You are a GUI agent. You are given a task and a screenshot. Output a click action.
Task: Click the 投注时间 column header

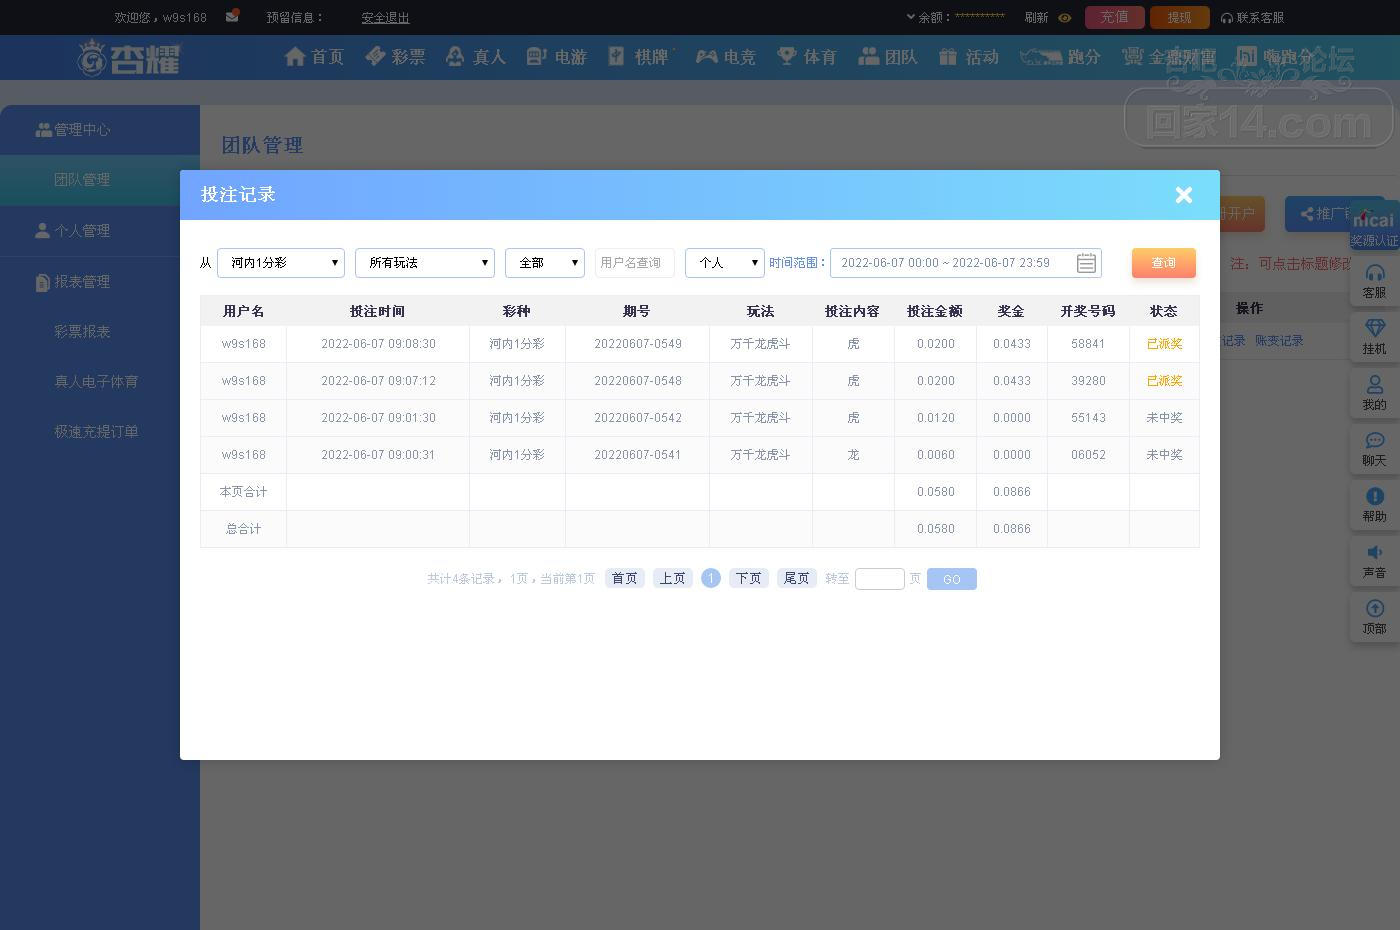click(x=378, y=311)
